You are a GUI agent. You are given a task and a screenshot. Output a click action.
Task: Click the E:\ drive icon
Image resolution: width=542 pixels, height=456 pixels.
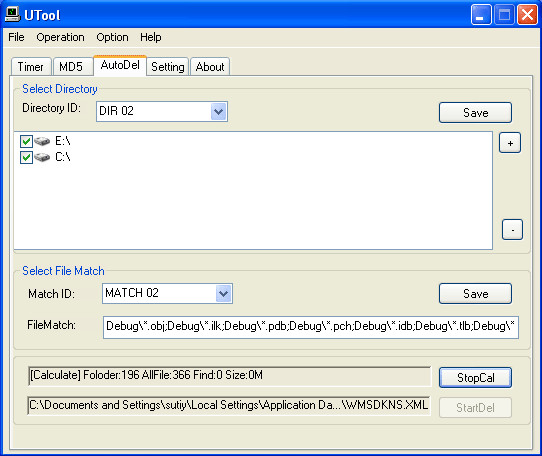pyautogui.click(x=42, y=141)
